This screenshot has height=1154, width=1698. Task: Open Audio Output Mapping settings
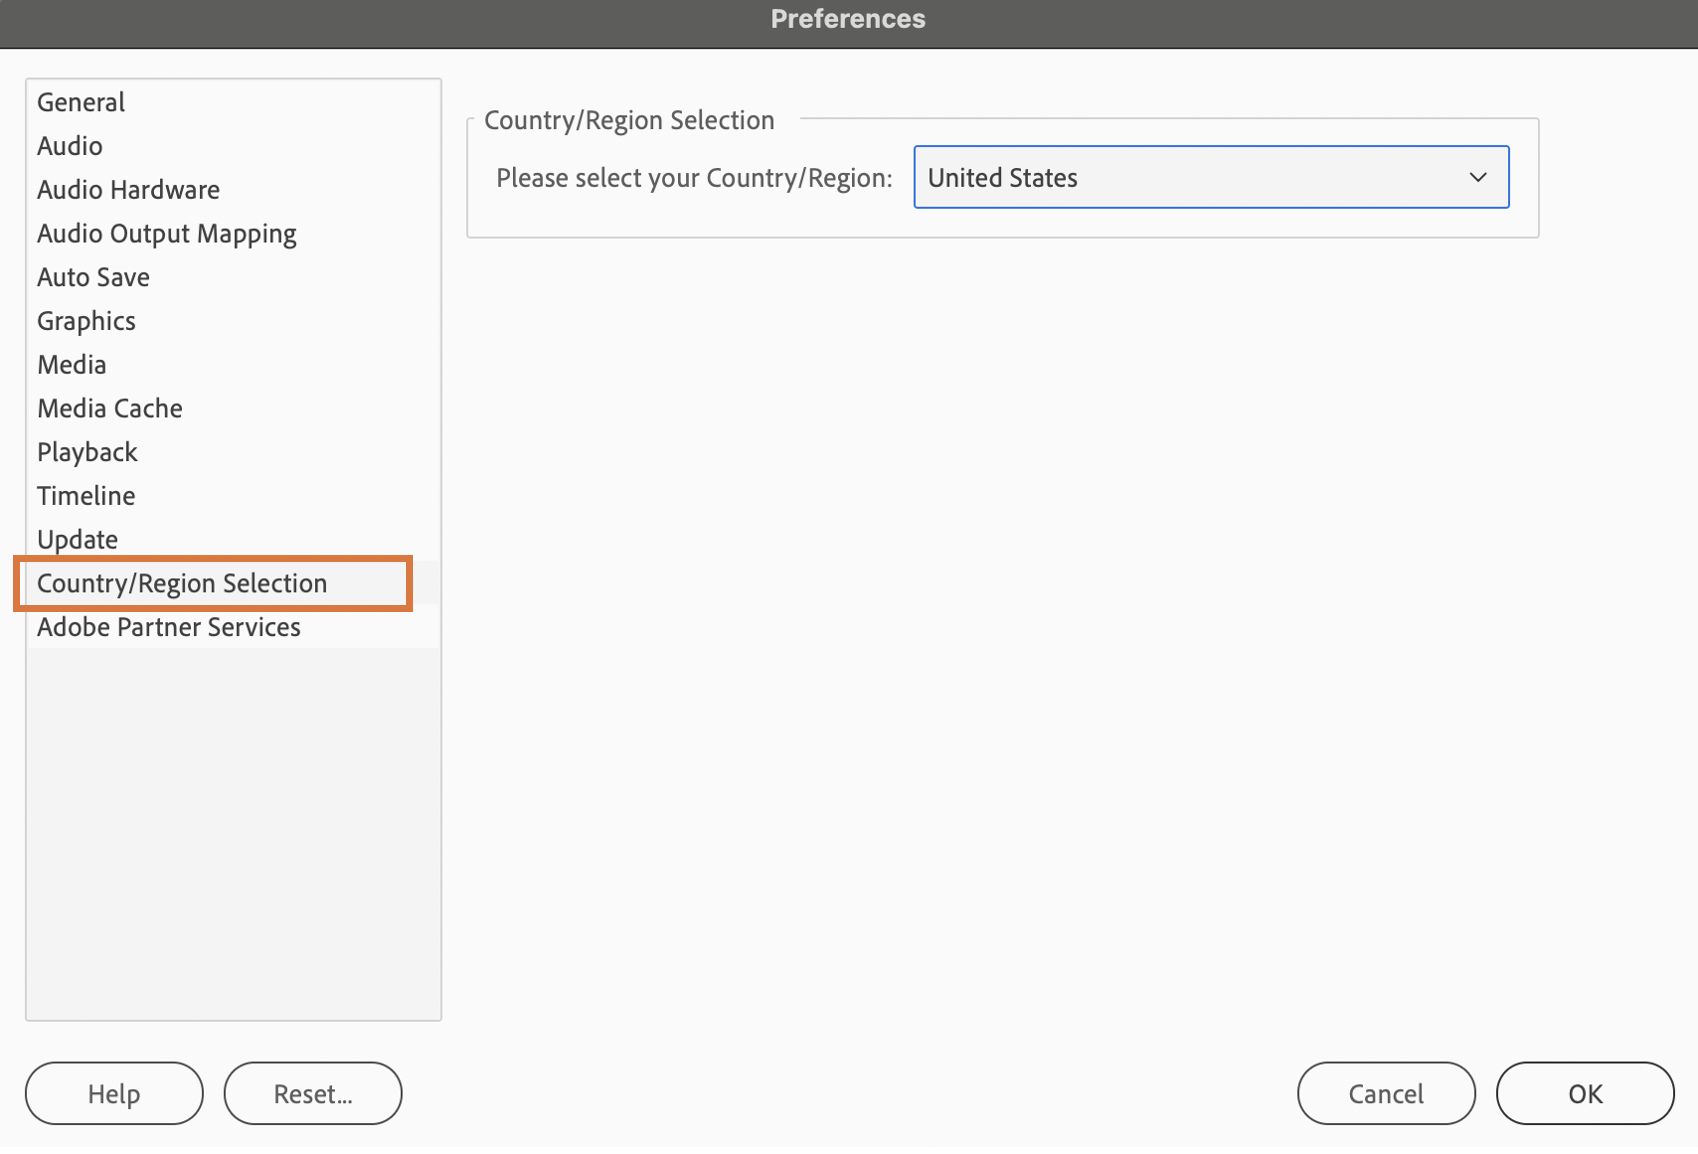tap(167, 234)
